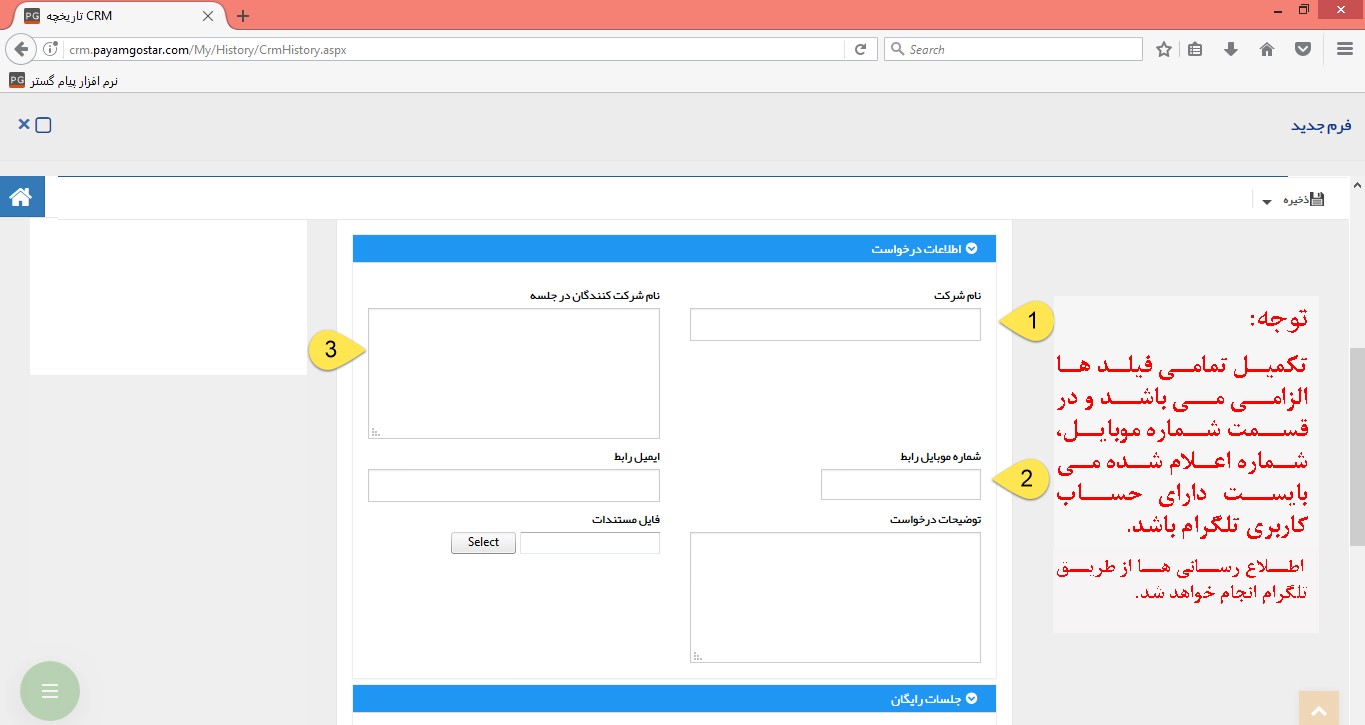
Task: Open the نرم افزار پیام گستر bookmark
Action: point(60,81)
